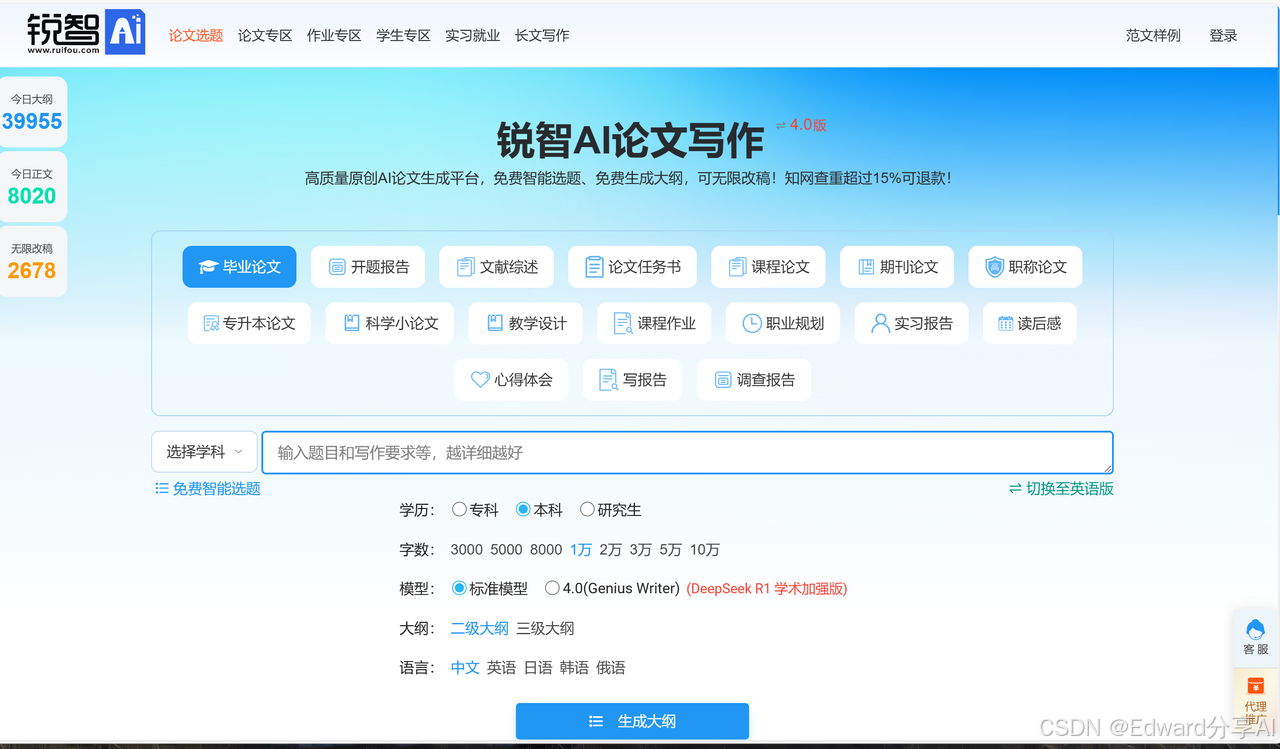Select 5万 word count
1280x749 pixels.
tap(671, 549)
